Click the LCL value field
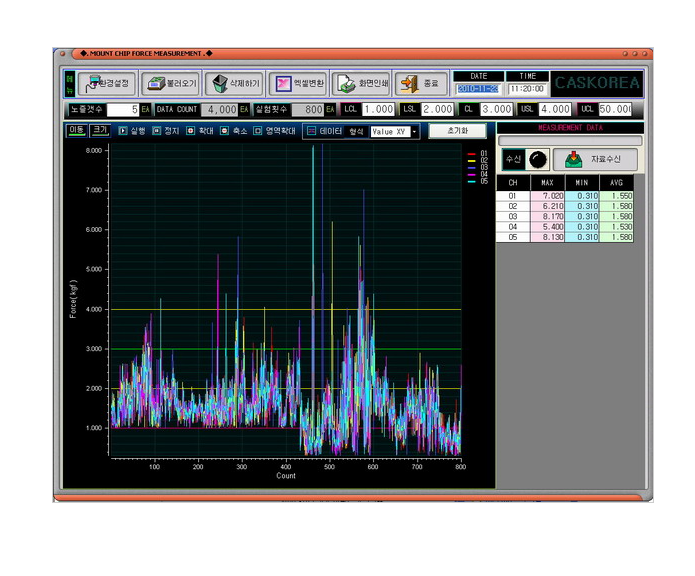Screen dimensions: 695x576 pyautogui.click(x=378, y=109)
